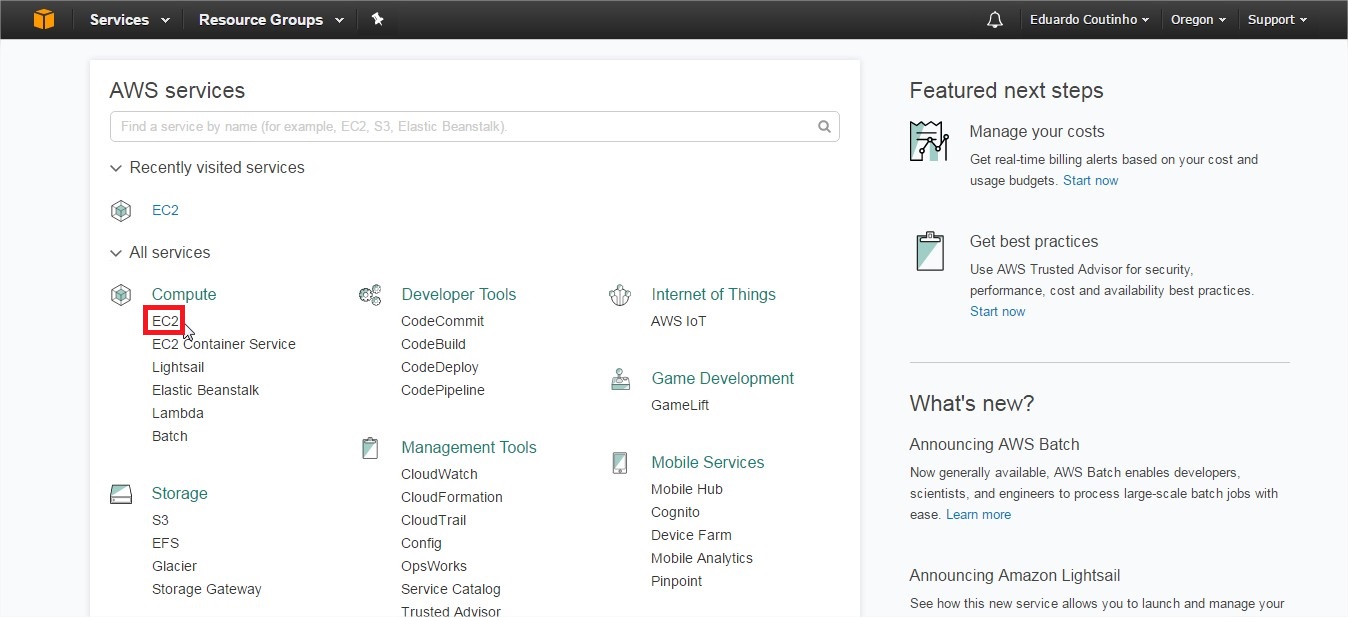Open the Mobile Services heading
The width and height of the screenshot is (1348, 617).
708,462
